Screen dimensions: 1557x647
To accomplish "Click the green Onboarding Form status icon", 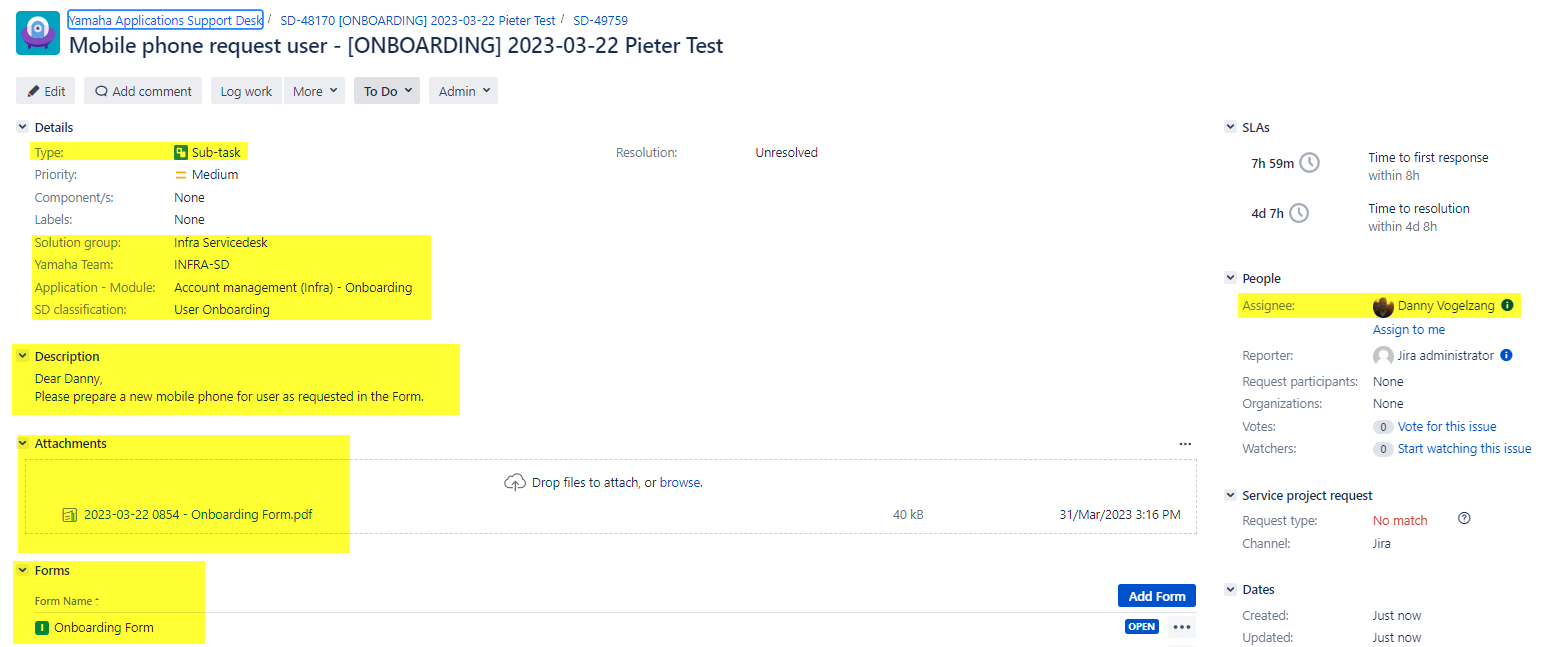I will click(42, 628).
